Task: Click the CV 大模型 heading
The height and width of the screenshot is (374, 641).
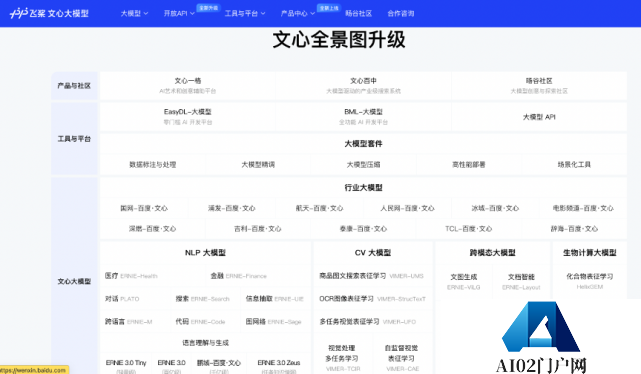Action: 373,253
